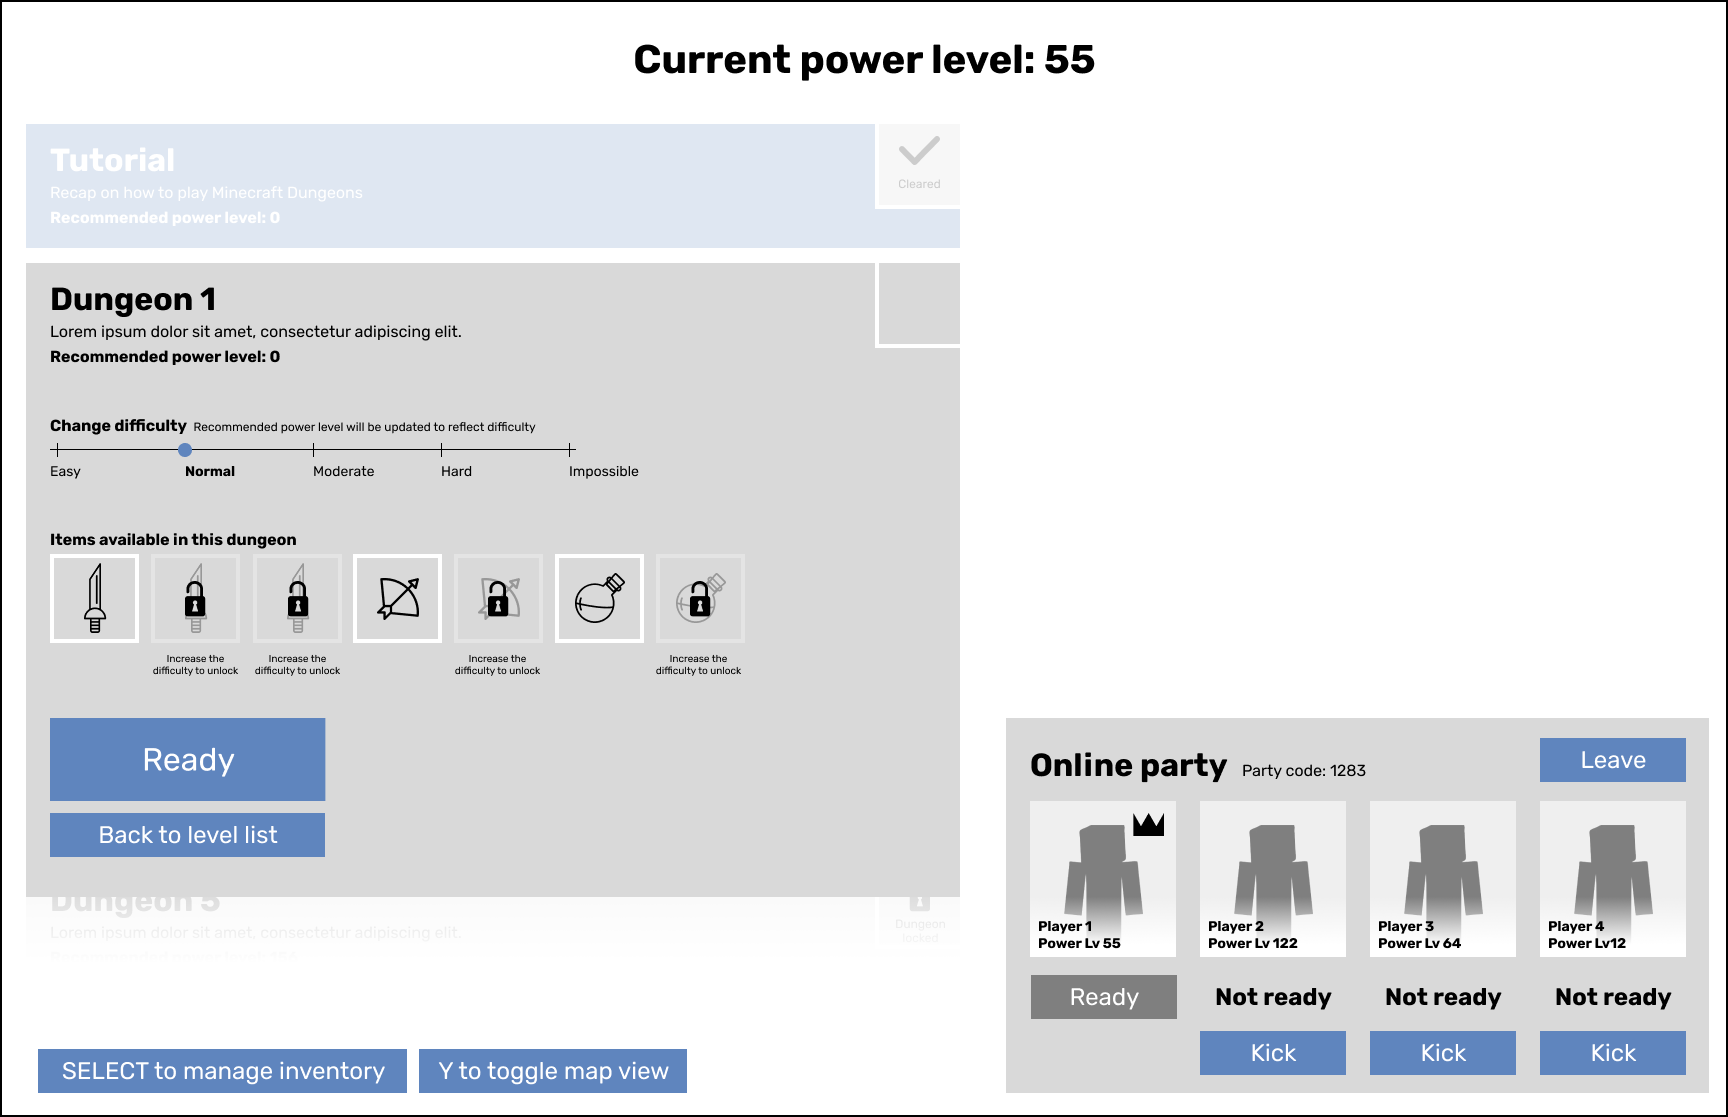Select Player 3 avatar card

click(x=1443, y=879)
